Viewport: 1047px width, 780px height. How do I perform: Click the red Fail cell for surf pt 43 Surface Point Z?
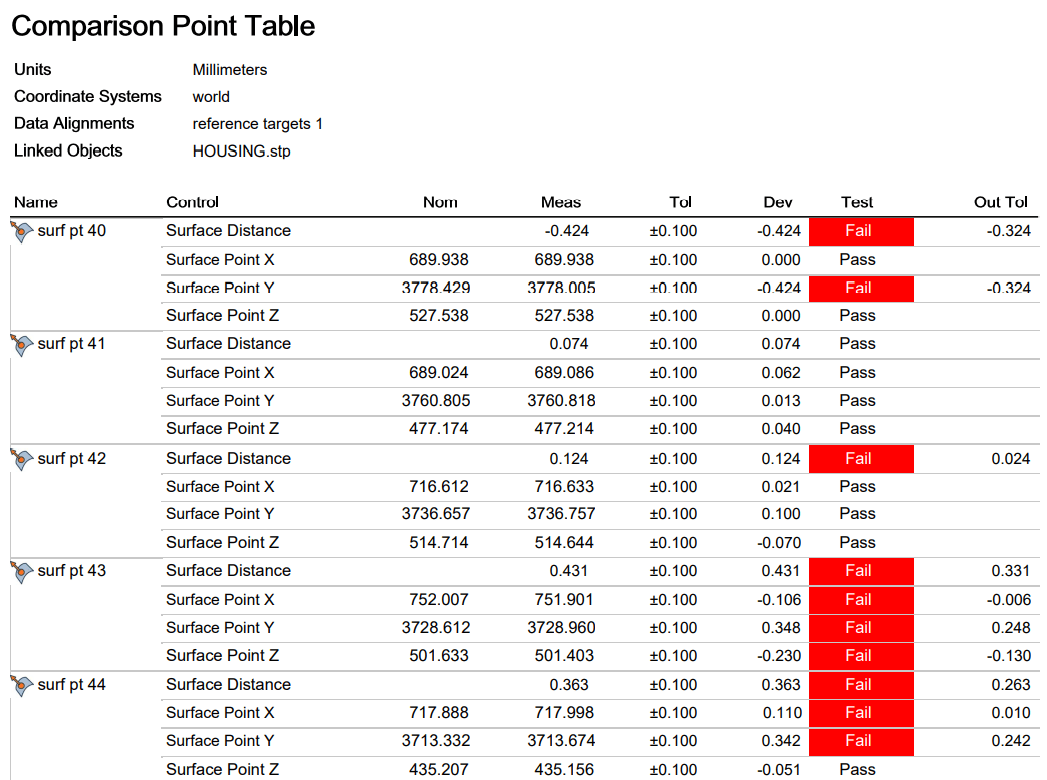[x=861, y=656]
